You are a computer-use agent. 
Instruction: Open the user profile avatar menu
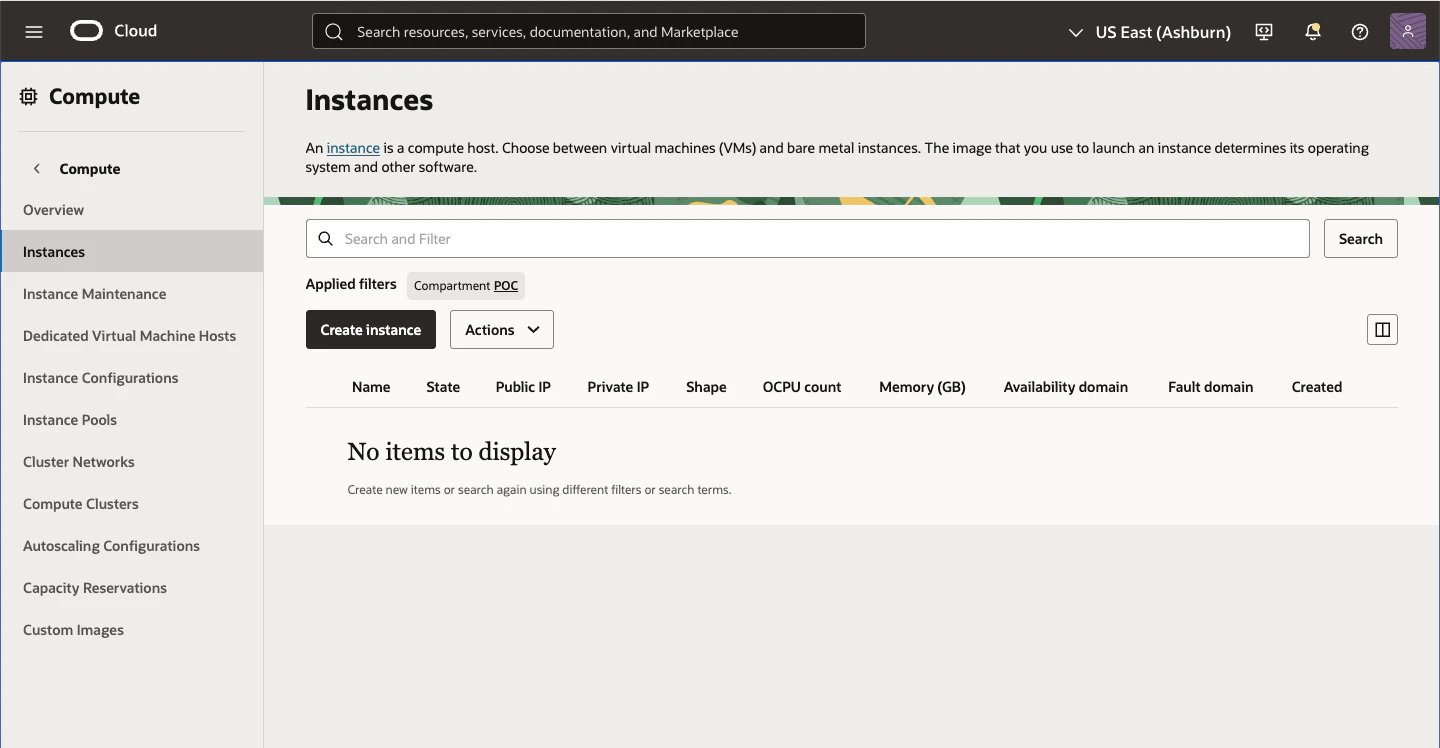point(1408,32)
